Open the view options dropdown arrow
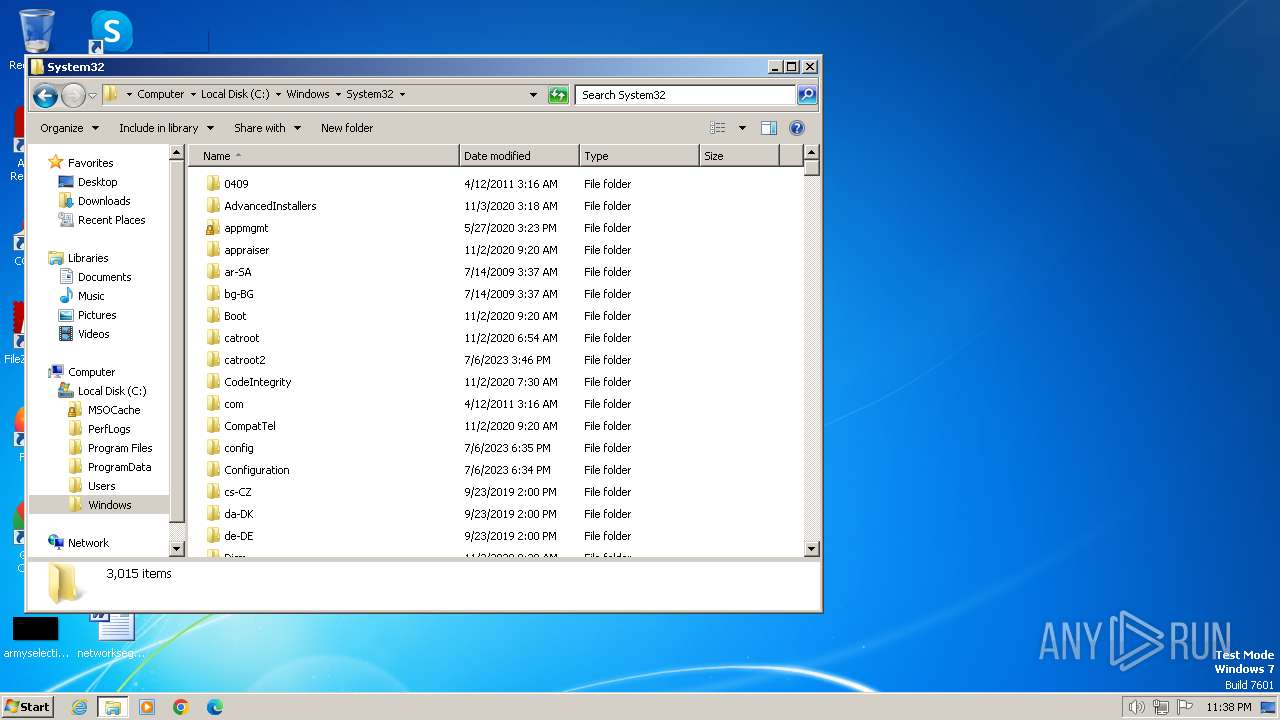Image resolution: width=1280 pixels, height=720 pixels. 742,128
